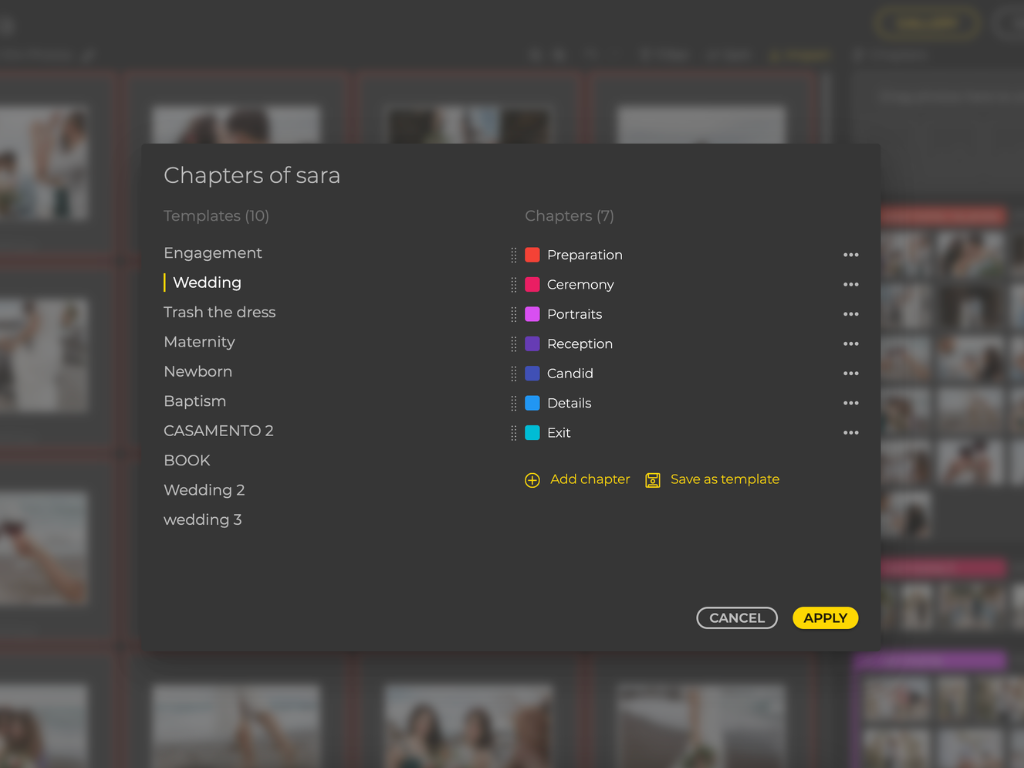This screenshot has width=1024, height=768.
Task: Click drag handle of Exit chapter
Action: pyautogui.click(x=513, y=432)
